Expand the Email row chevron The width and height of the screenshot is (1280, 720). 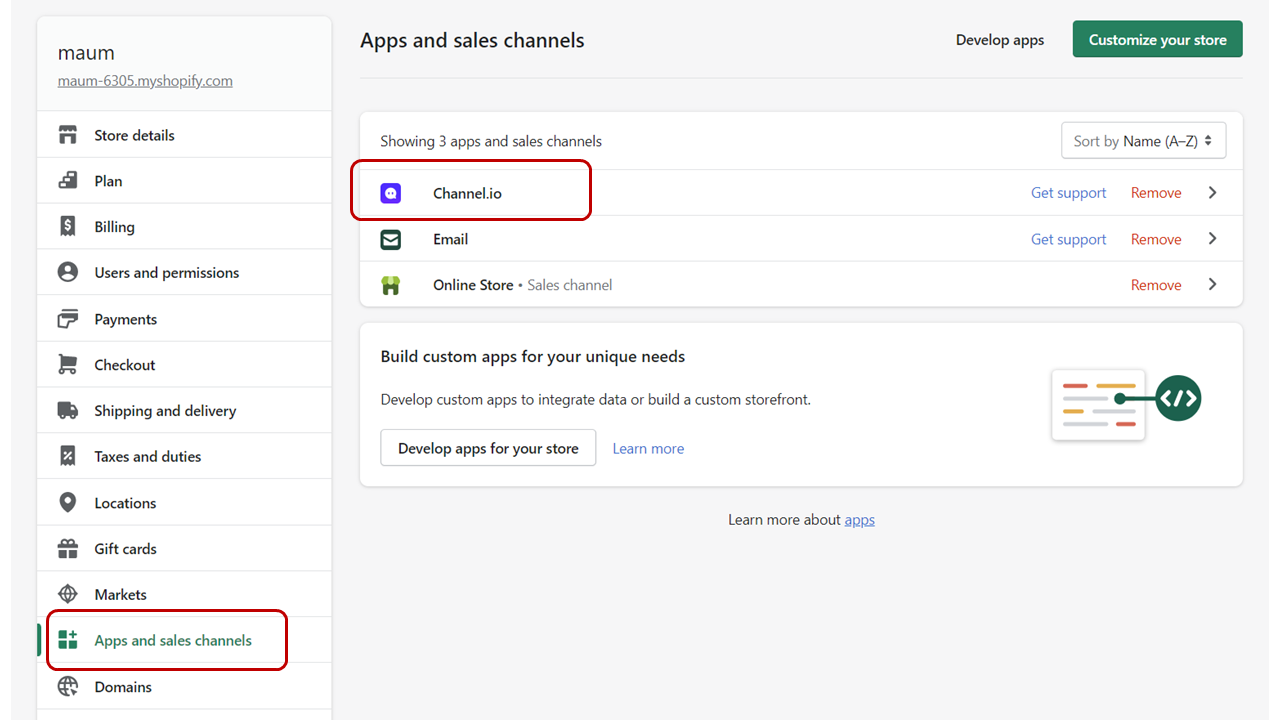pos(1212,239)
